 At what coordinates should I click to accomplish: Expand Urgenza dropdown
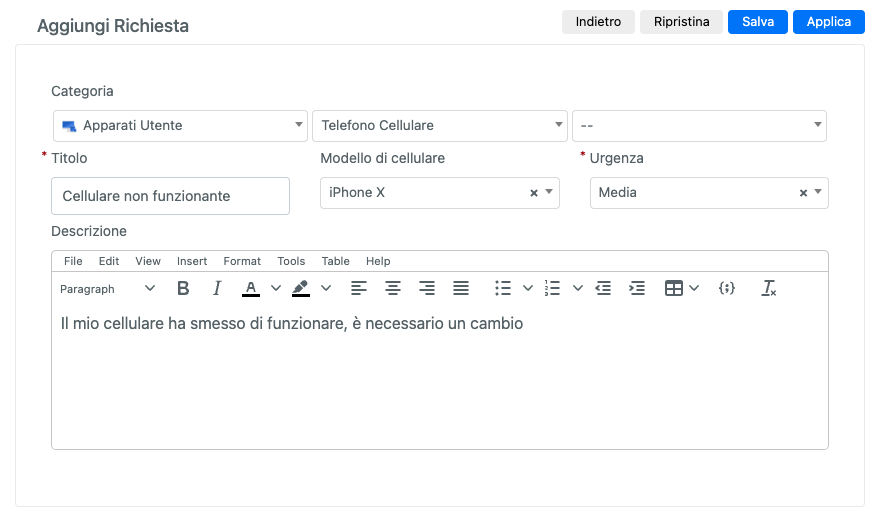click(818, 192)
